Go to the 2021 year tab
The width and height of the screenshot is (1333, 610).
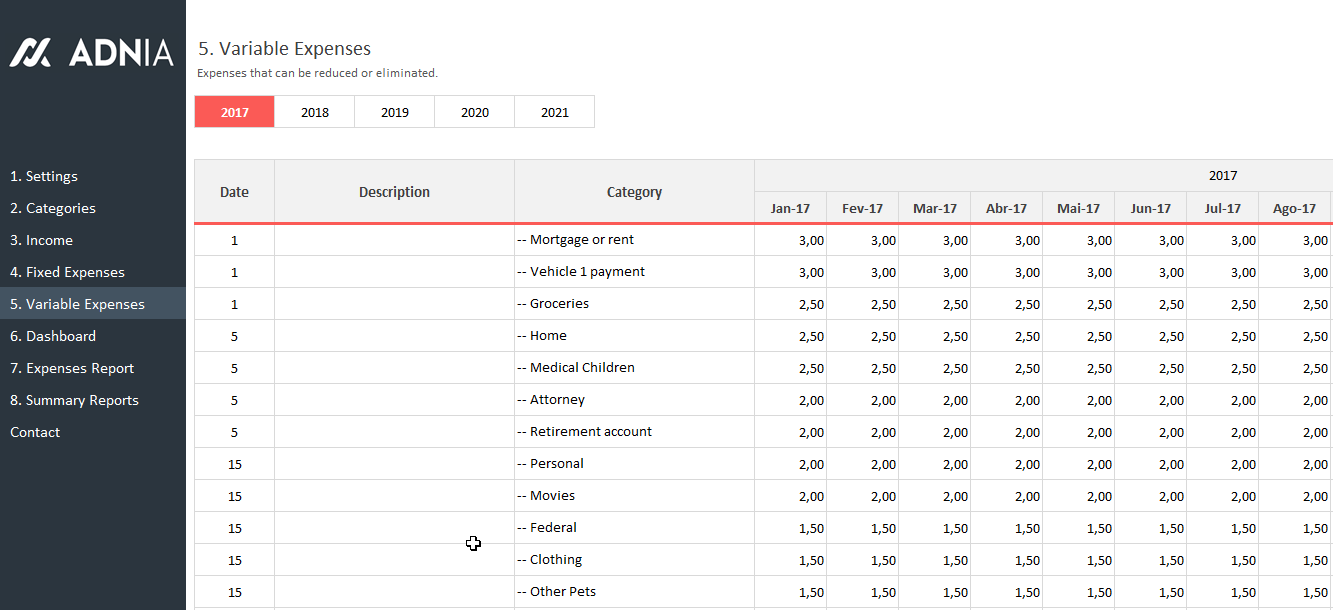click(554, 112)
